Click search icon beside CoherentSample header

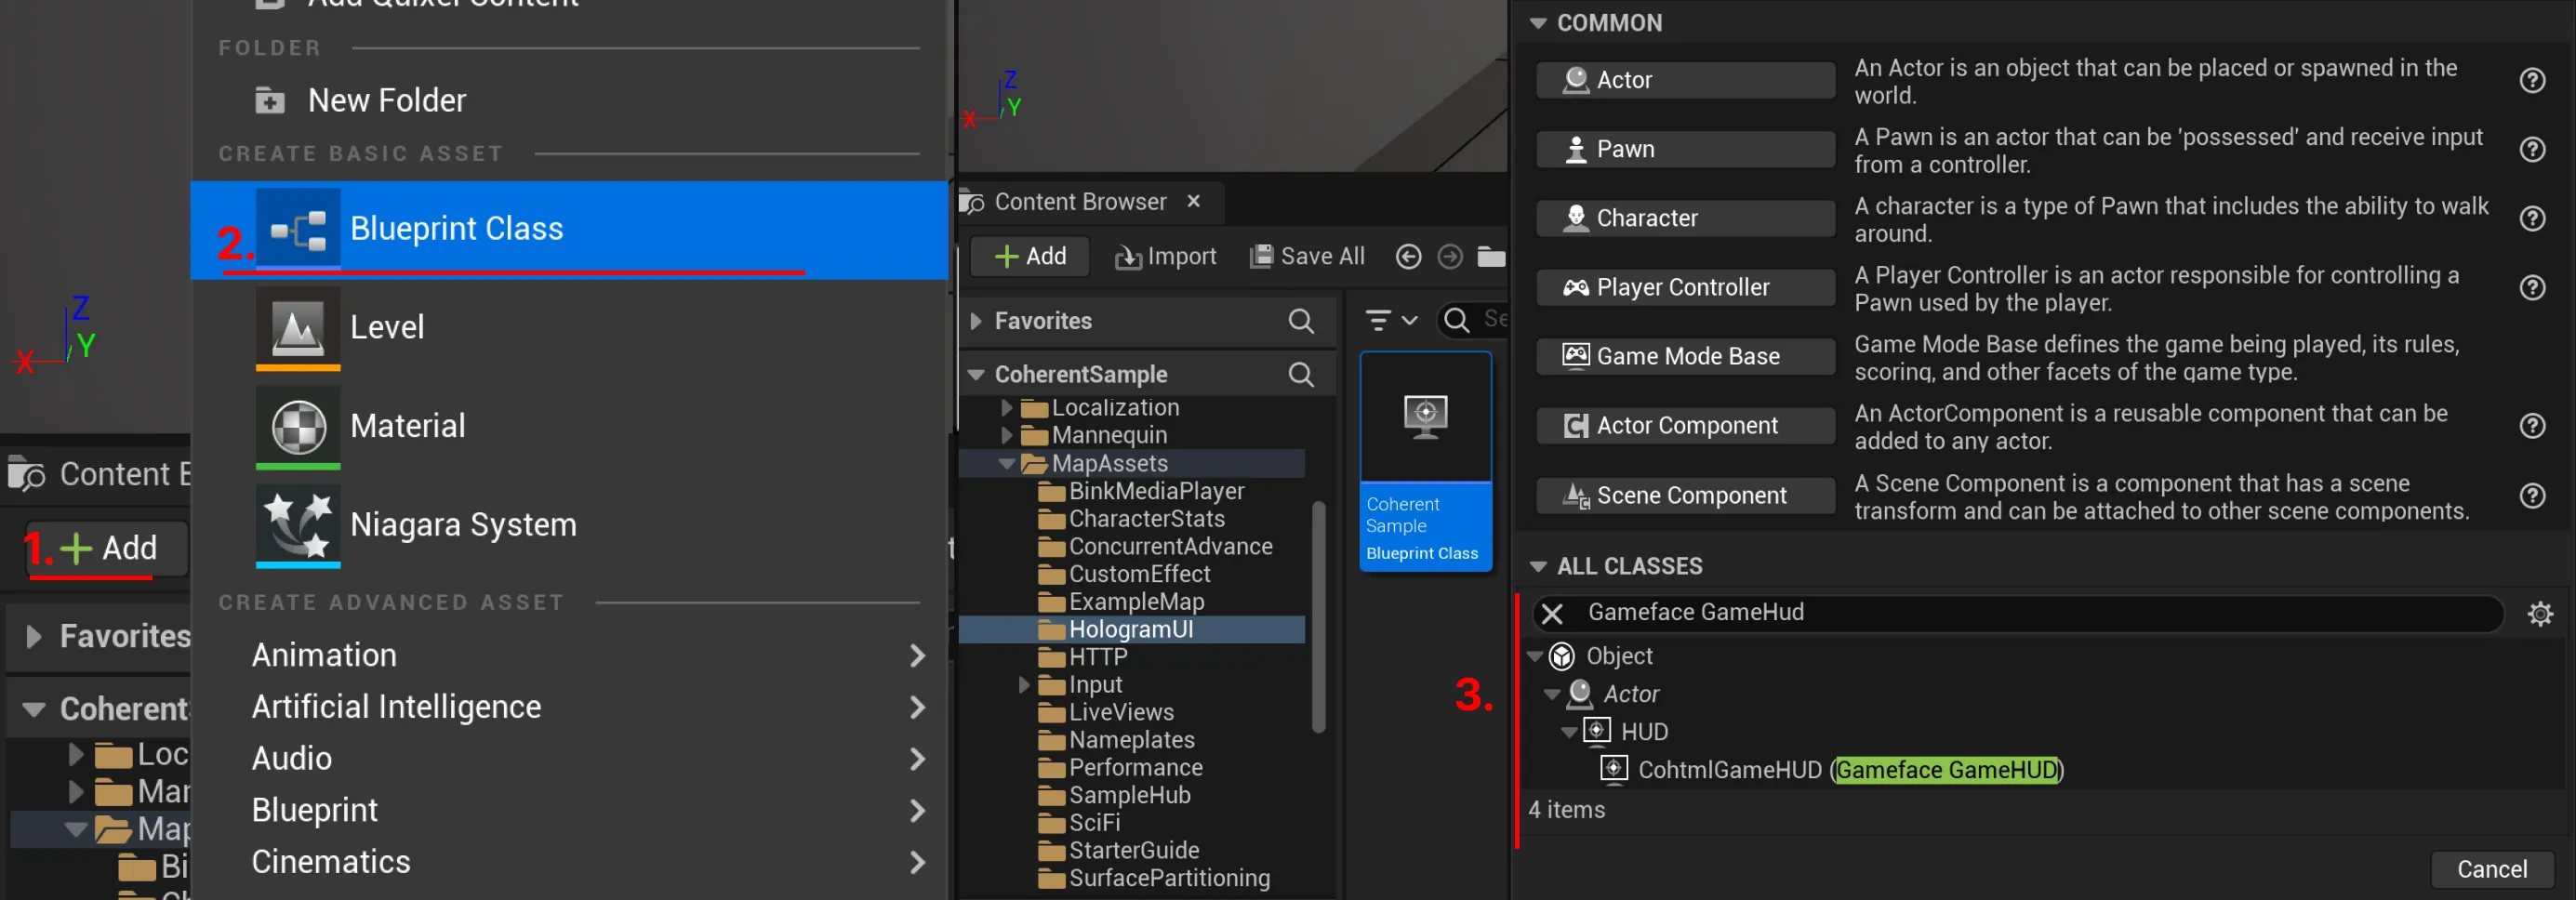[x=1300, y=374]
